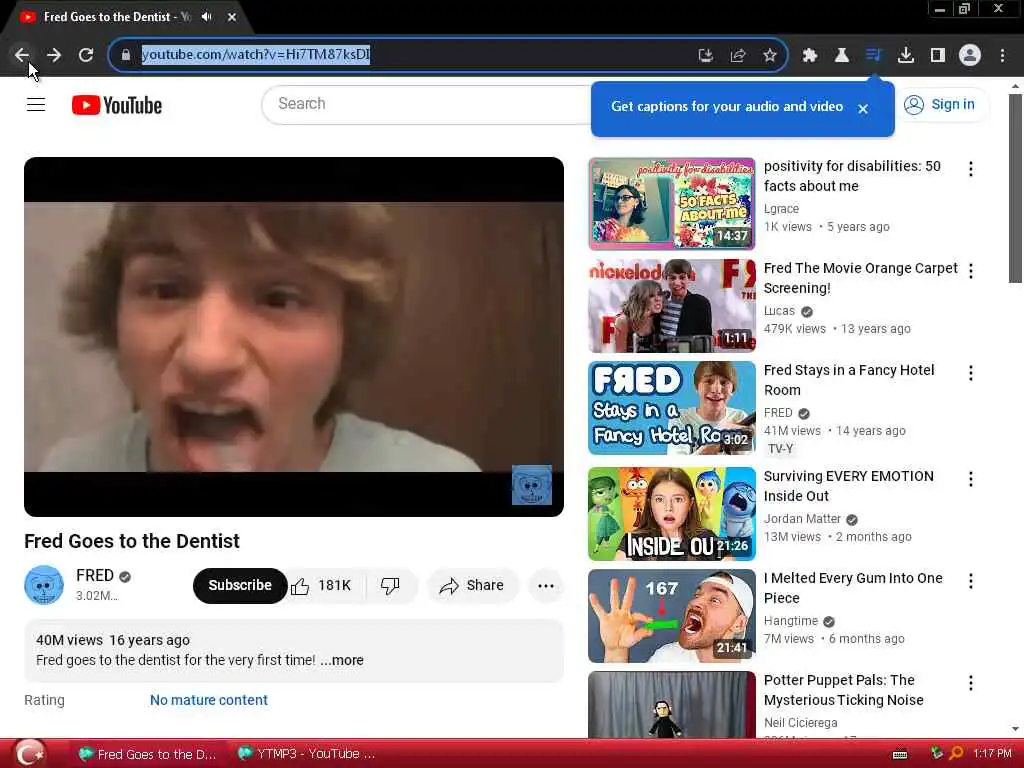Image resolution: width=1024 pixels, height=768 pixels.
Task: Open positivity for disabilities video thumbnail
Action: tap(671, 204)
